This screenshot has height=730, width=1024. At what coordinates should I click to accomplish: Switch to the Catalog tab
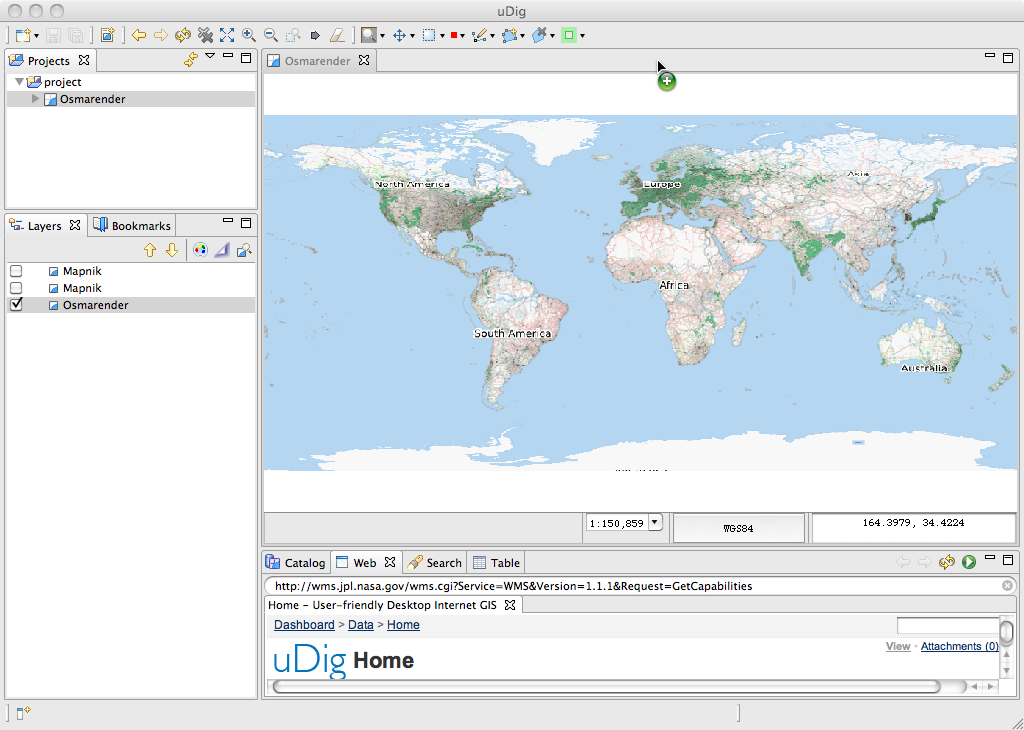[x=295, y=562]
